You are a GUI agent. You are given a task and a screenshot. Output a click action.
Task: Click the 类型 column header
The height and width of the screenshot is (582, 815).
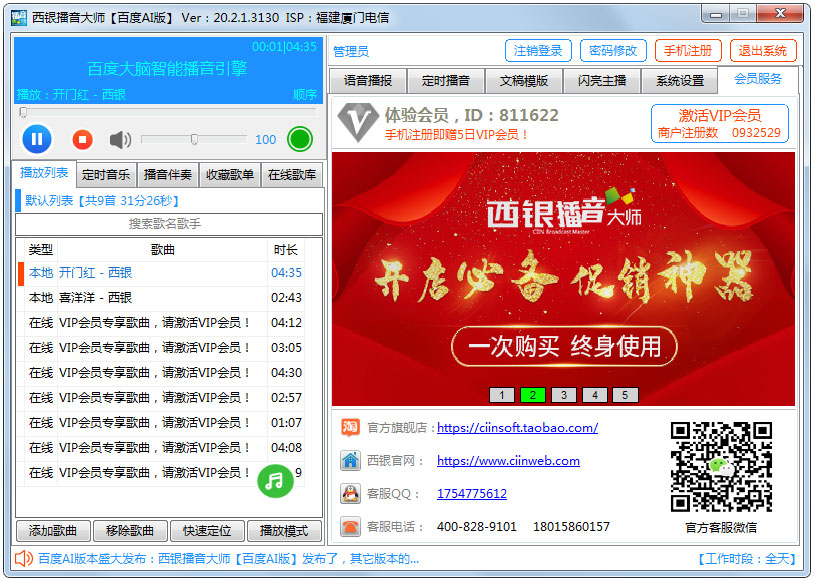(41, 250)
